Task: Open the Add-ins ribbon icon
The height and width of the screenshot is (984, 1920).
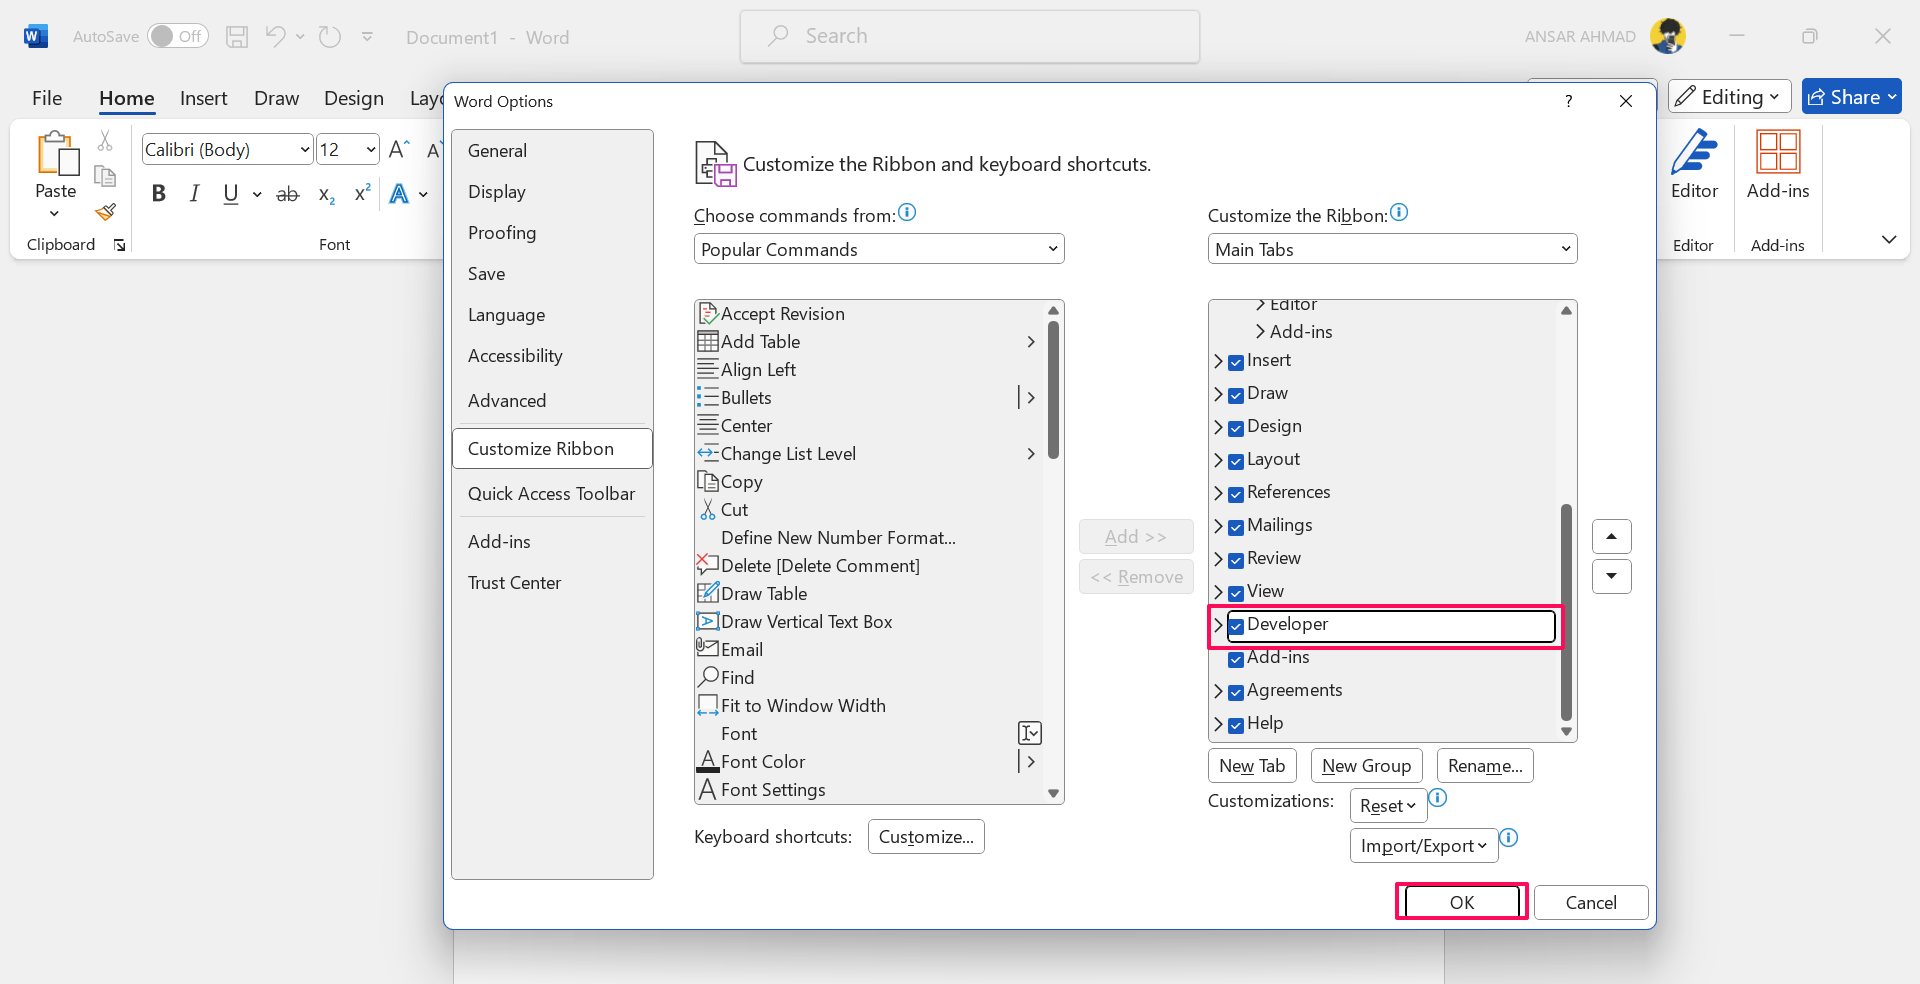Action: coord(1778,152)
